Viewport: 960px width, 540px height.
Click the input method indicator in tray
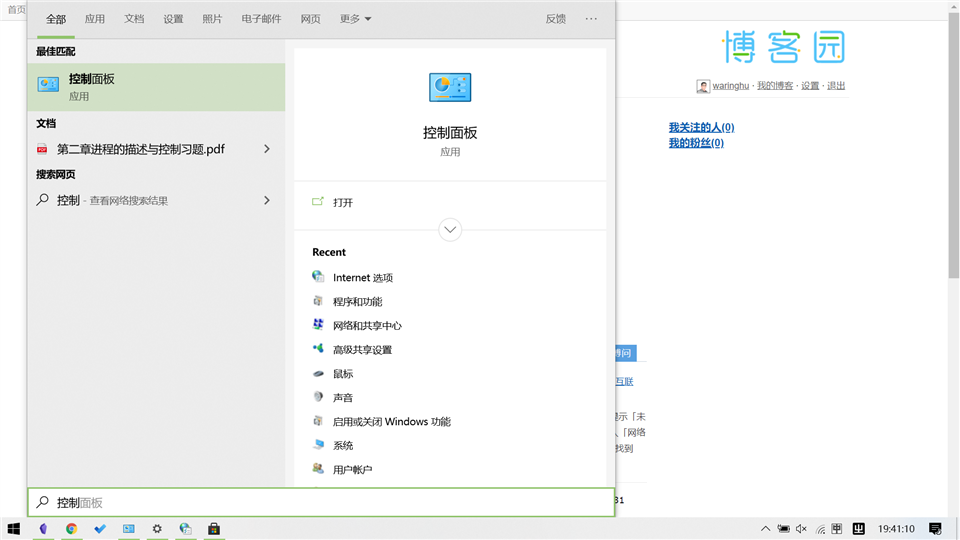point(837,528)
